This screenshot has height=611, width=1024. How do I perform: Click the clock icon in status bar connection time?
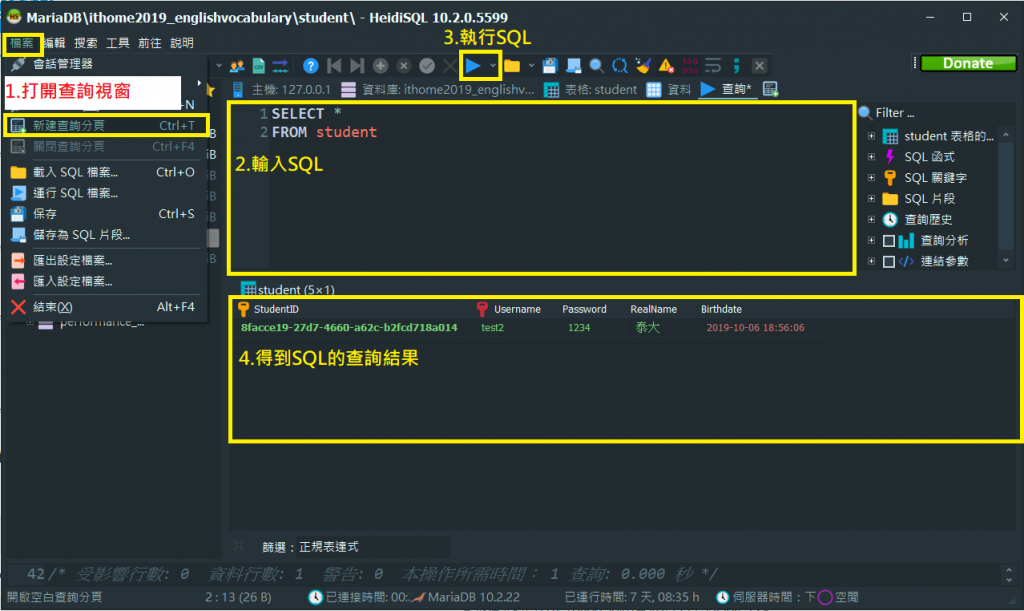(x=315, y=597)
